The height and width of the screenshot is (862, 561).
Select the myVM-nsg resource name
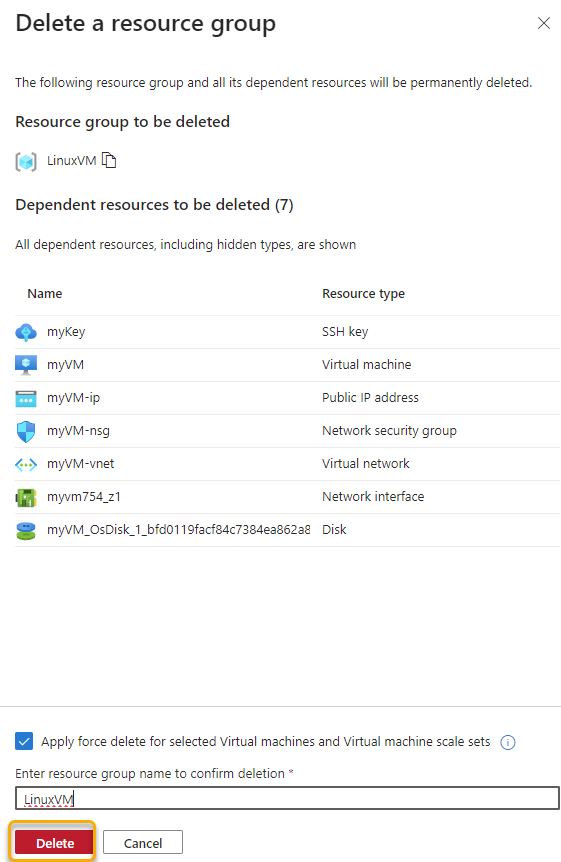click(x=78, y=430)
